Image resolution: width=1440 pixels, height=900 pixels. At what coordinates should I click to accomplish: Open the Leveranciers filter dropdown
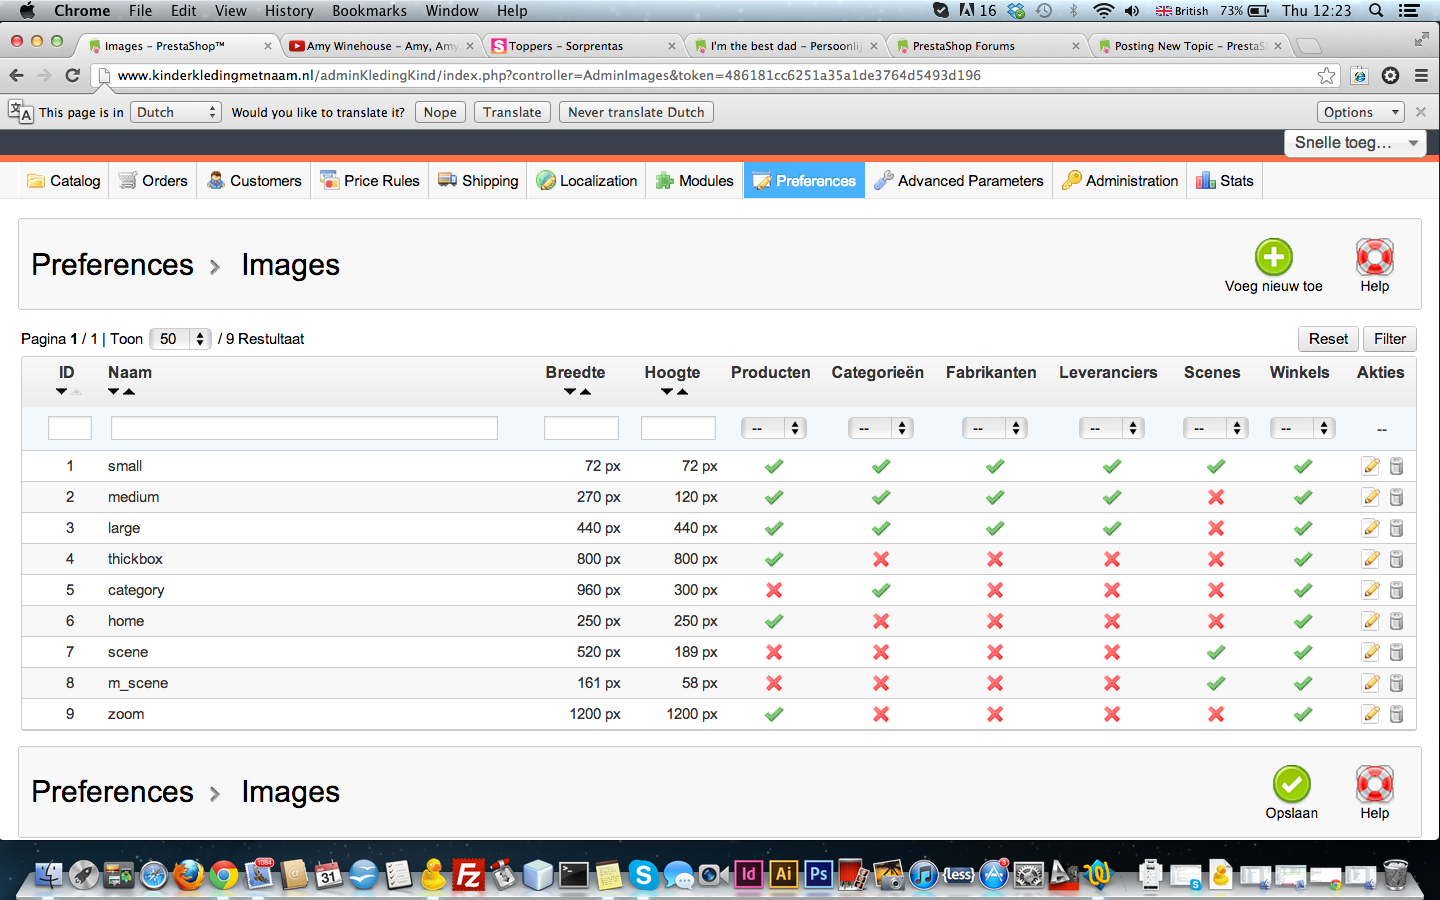coord(1112,428)
